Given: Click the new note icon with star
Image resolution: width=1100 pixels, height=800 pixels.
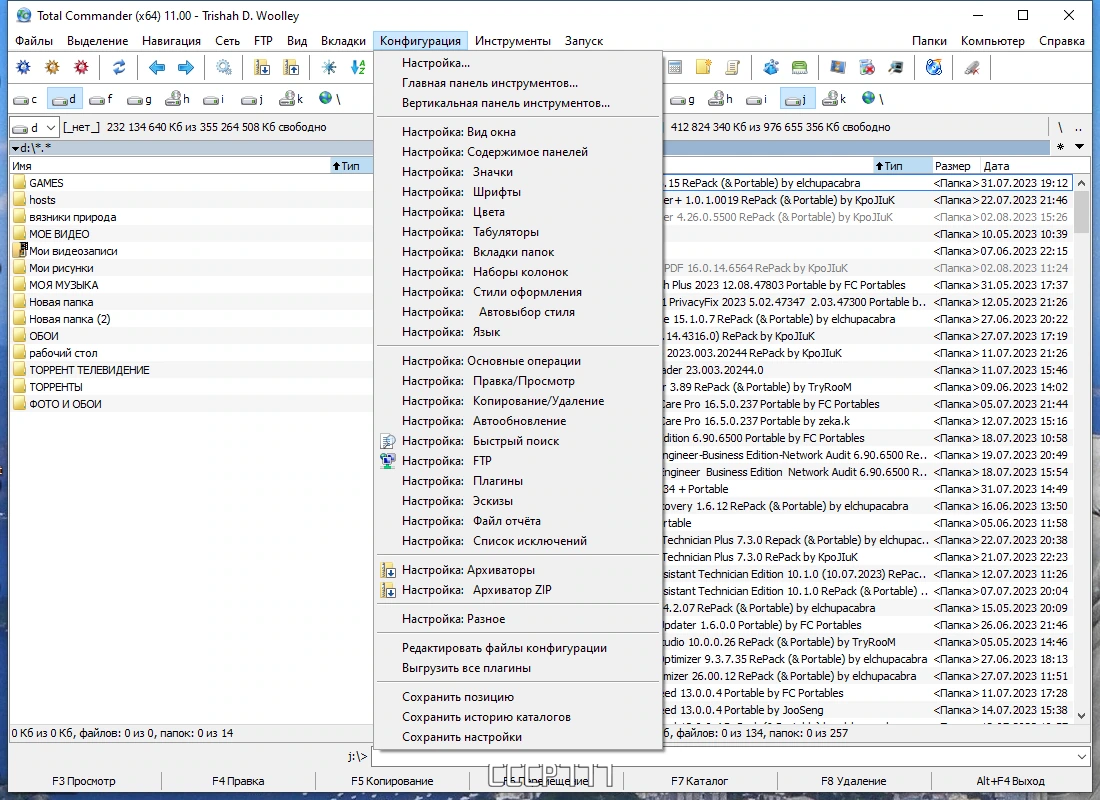Looking at the screenshot, I should point(704,67).
